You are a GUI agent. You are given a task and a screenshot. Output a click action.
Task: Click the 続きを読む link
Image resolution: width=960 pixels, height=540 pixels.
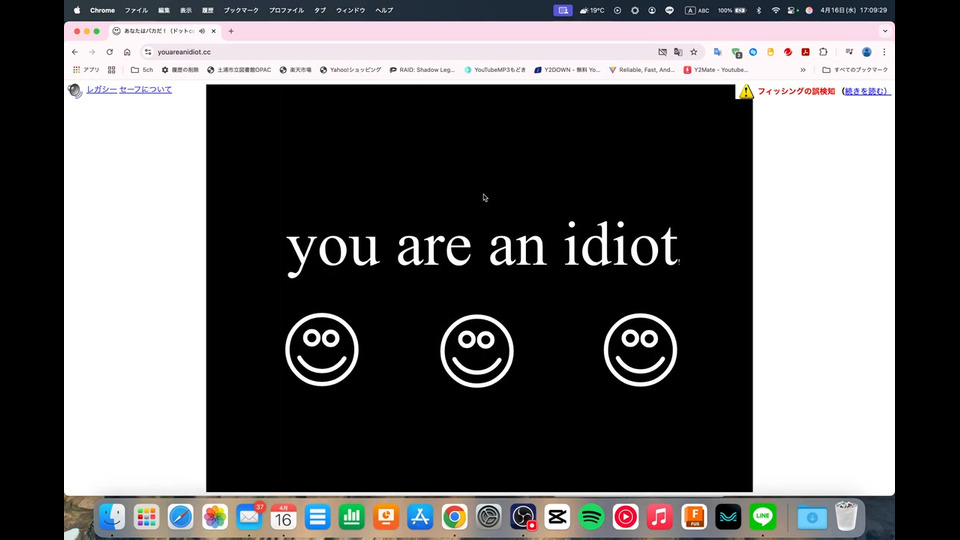pos(865,91)
